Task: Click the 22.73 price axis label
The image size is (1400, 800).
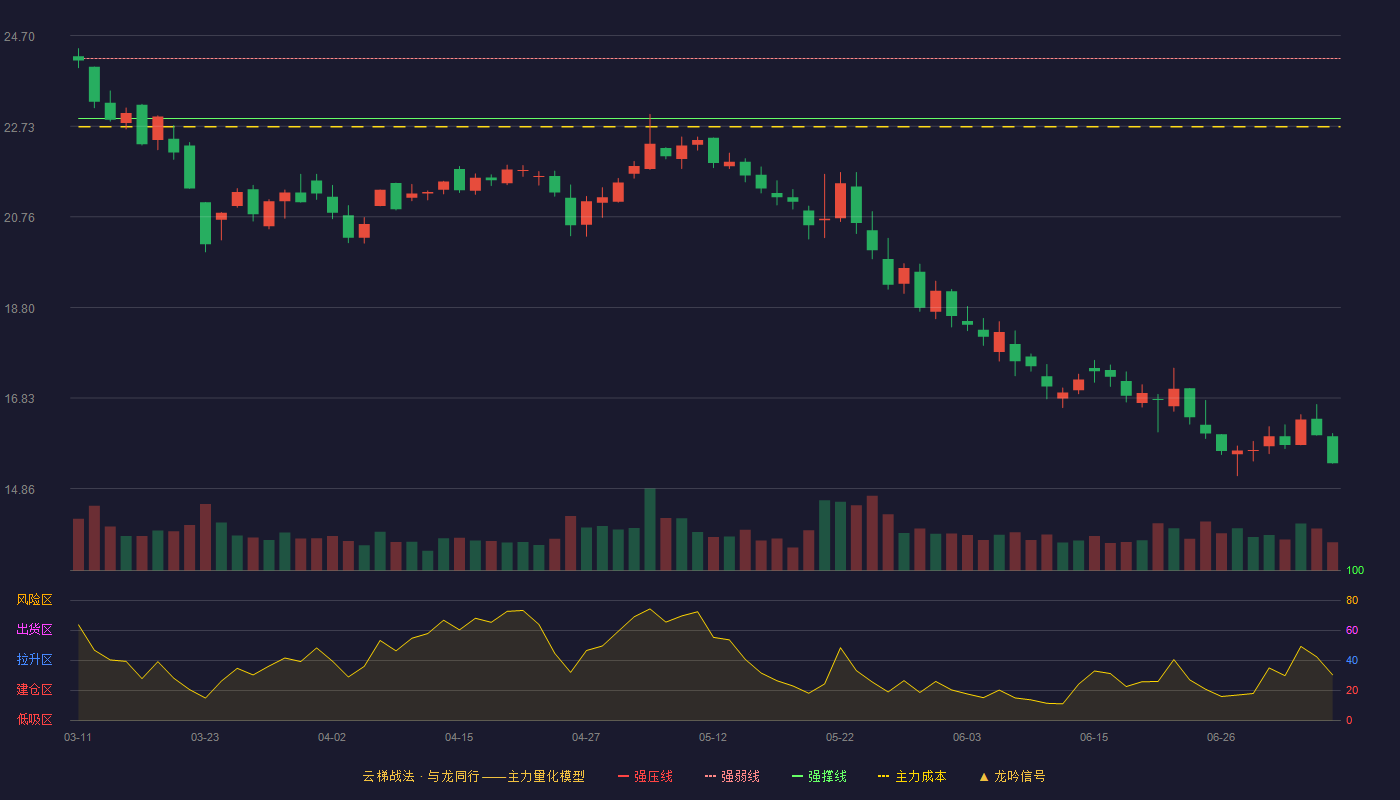Action: click(19, 128)
